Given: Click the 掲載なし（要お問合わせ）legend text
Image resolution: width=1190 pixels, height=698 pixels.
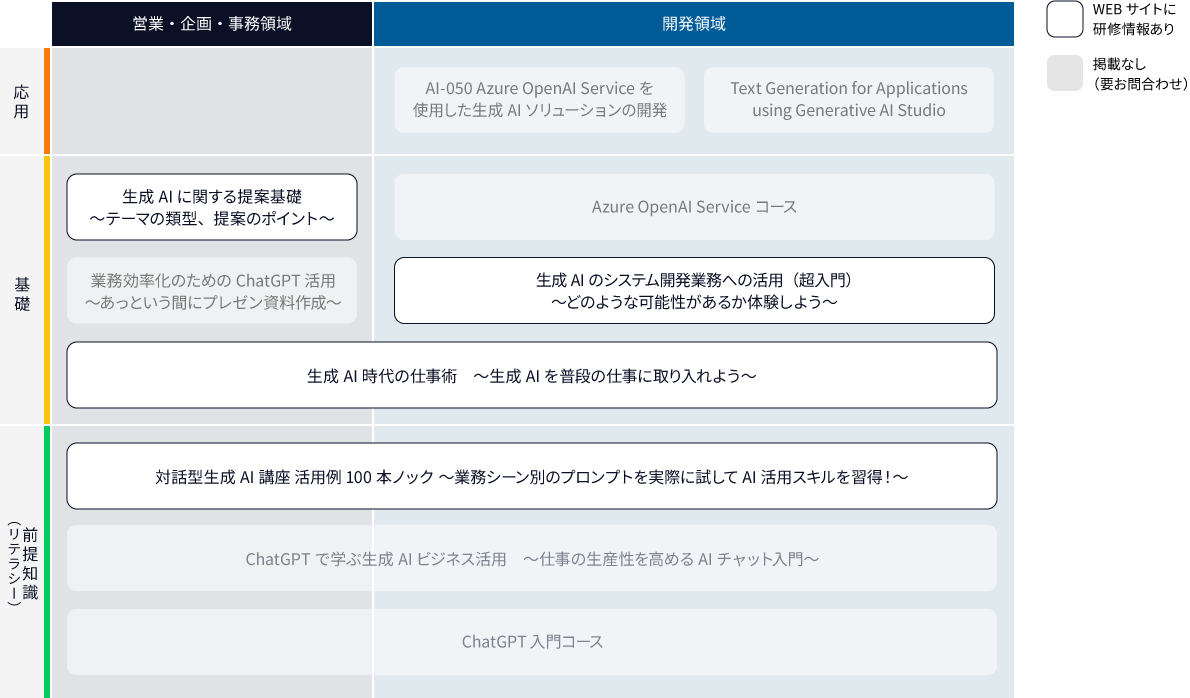Looking at the screenshot, I should (1140, 74).
